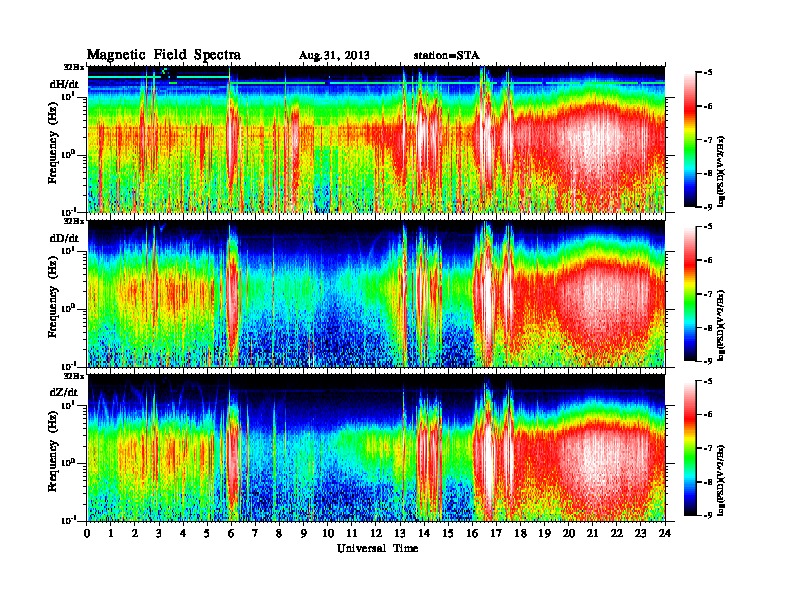Click hour 3 tick label on time axis
The image size is (792, 612).
(x=159, y=533)
